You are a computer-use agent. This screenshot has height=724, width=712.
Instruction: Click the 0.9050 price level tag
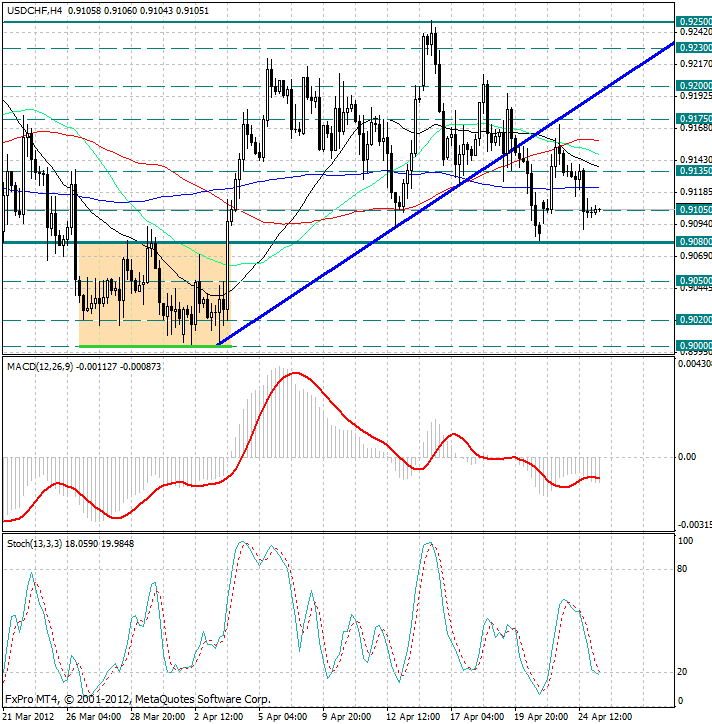[695, 281]
